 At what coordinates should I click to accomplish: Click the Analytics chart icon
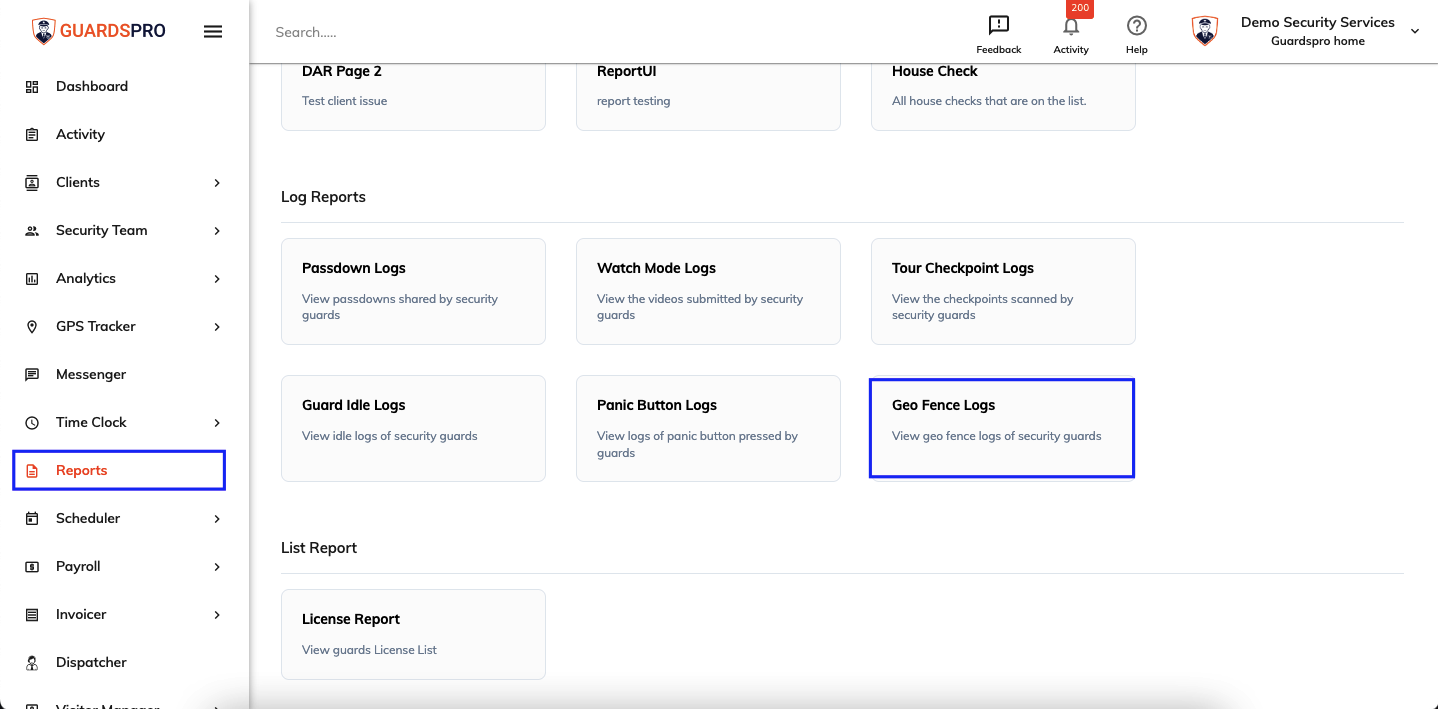[x=32, y=279]
